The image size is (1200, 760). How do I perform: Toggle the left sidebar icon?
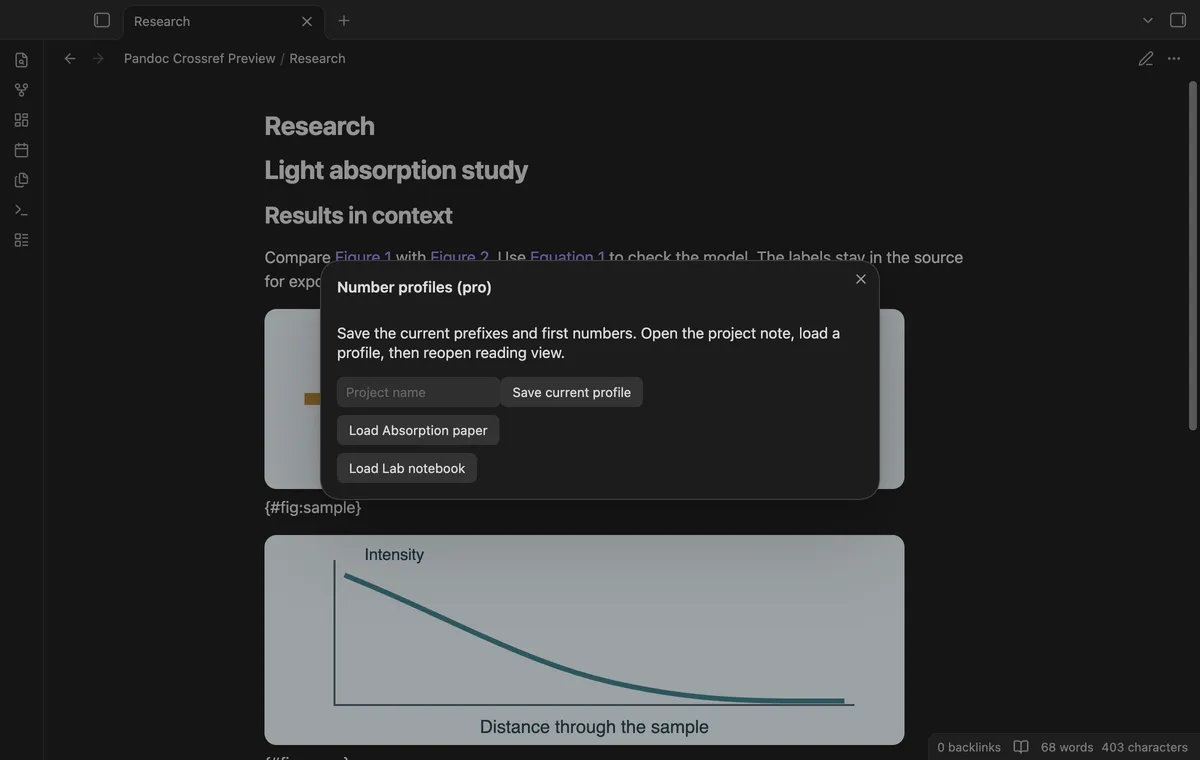click(101, 20)
